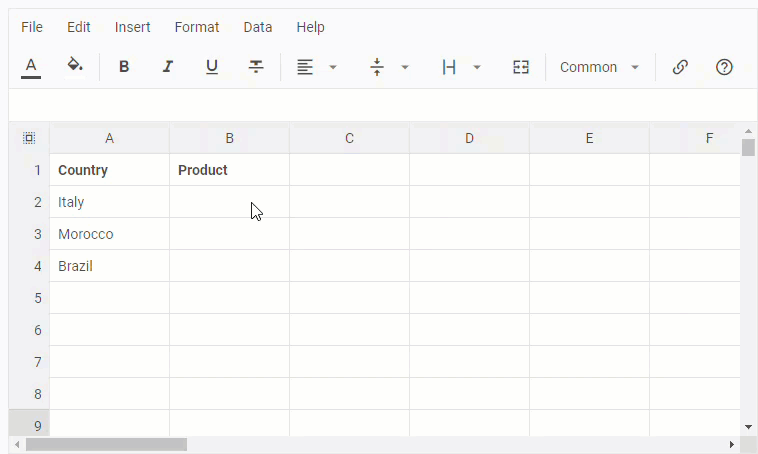The image size is (758, 454).
Task: Select row 5 header
Action: click(x=29, y=297)
